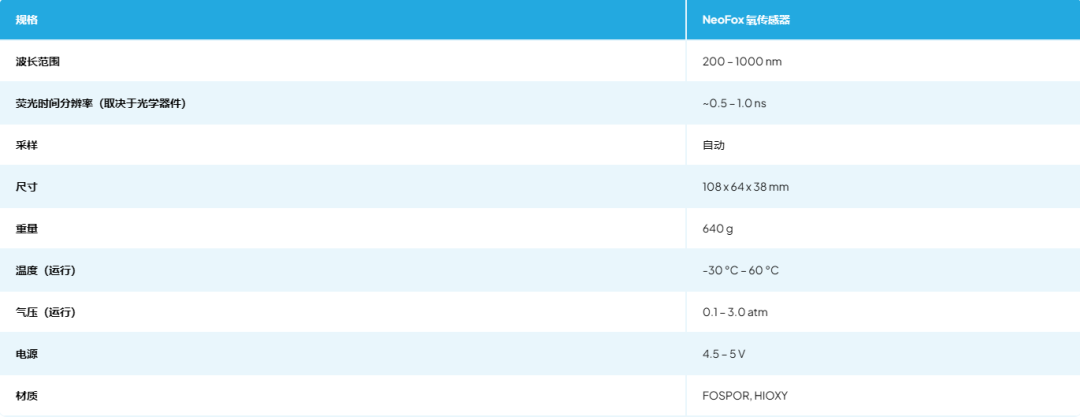Click the ~0.5 – 1.0 ns value
This screenshot has width=1080, height=417.
(734, 104)
